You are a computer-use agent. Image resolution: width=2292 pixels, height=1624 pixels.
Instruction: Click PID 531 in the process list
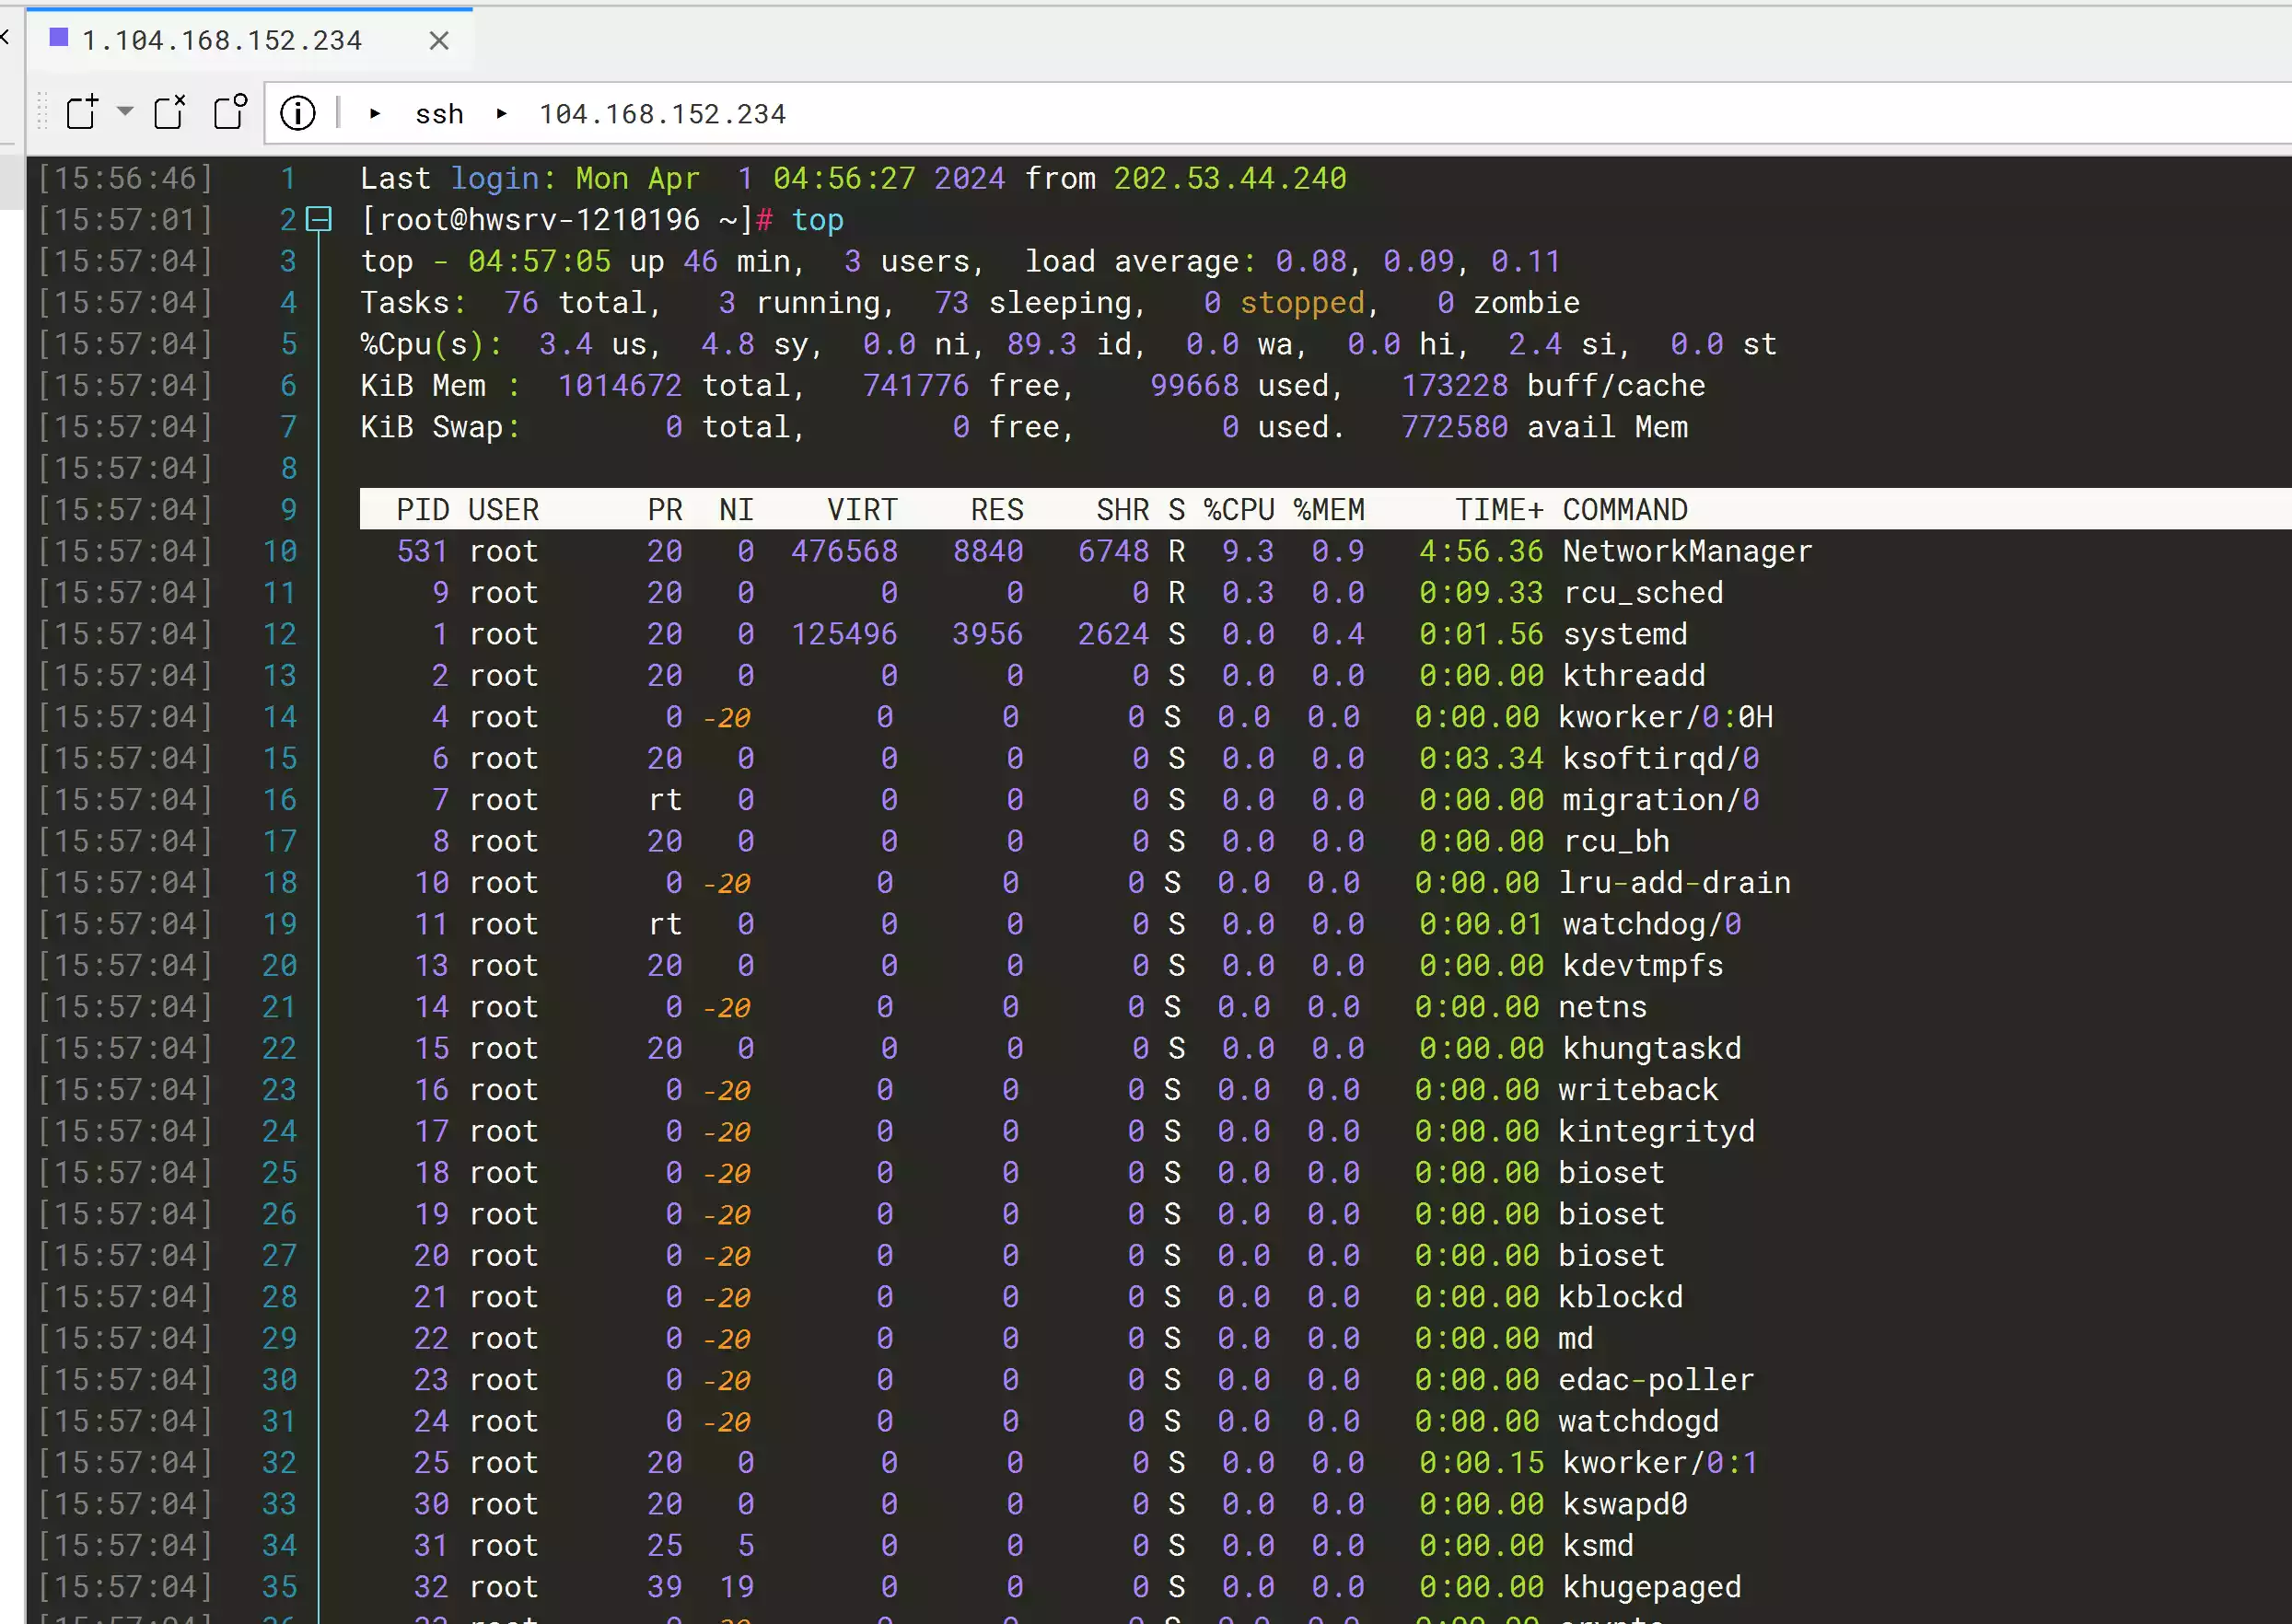(x=422, y=552)
